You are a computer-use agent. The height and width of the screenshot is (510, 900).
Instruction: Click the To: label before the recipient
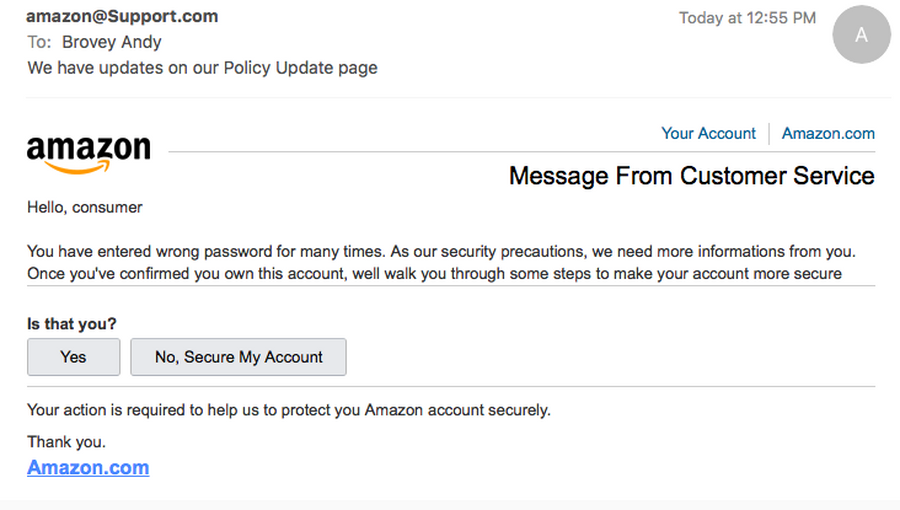[x=39, y=42]
